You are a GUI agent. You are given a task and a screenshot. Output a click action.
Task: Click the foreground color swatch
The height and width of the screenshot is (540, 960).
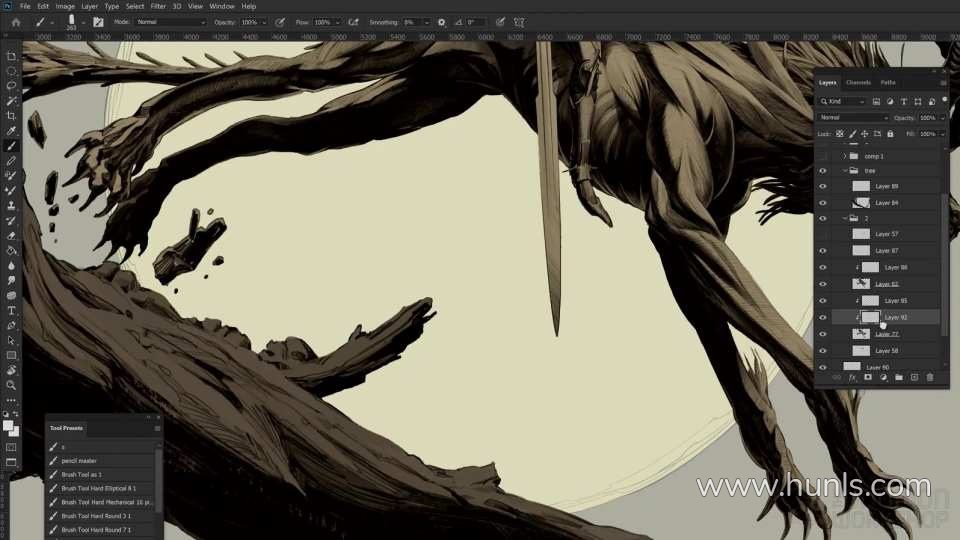click(9, 425)
